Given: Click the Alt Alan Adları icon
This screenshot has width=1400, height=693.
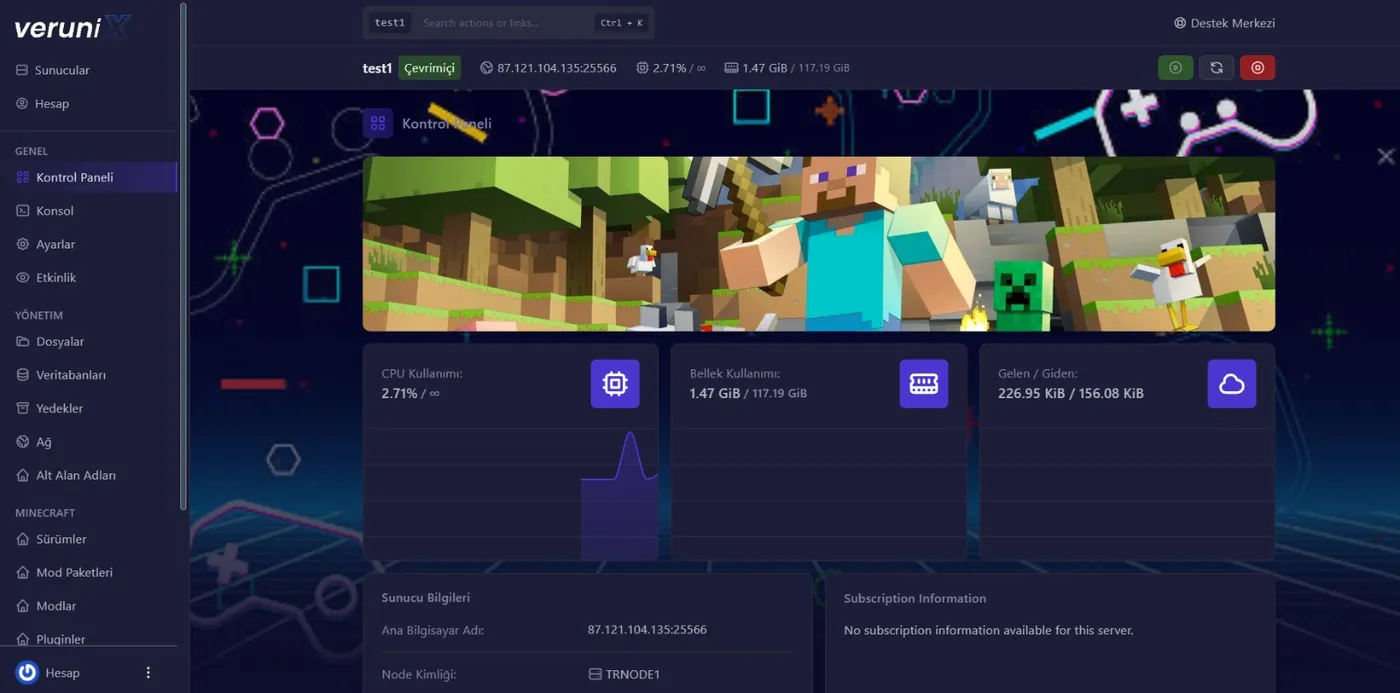Looking at the screenshot, I should (x=23, y=475).
